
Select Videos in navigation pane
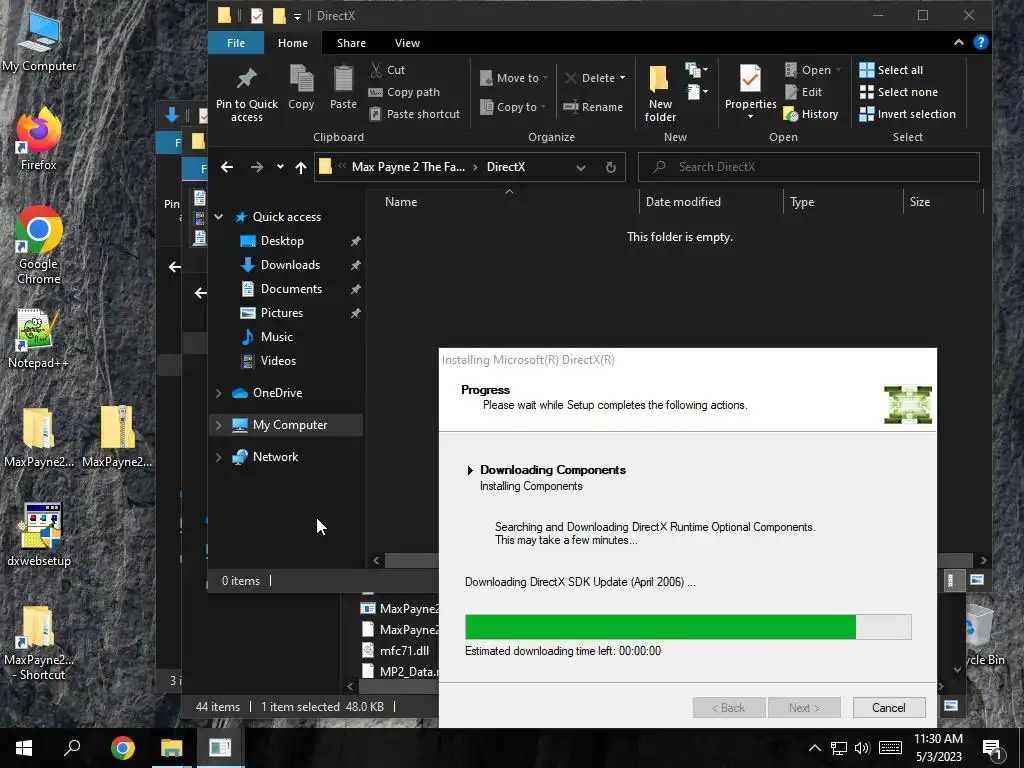[x=278, y=360]
